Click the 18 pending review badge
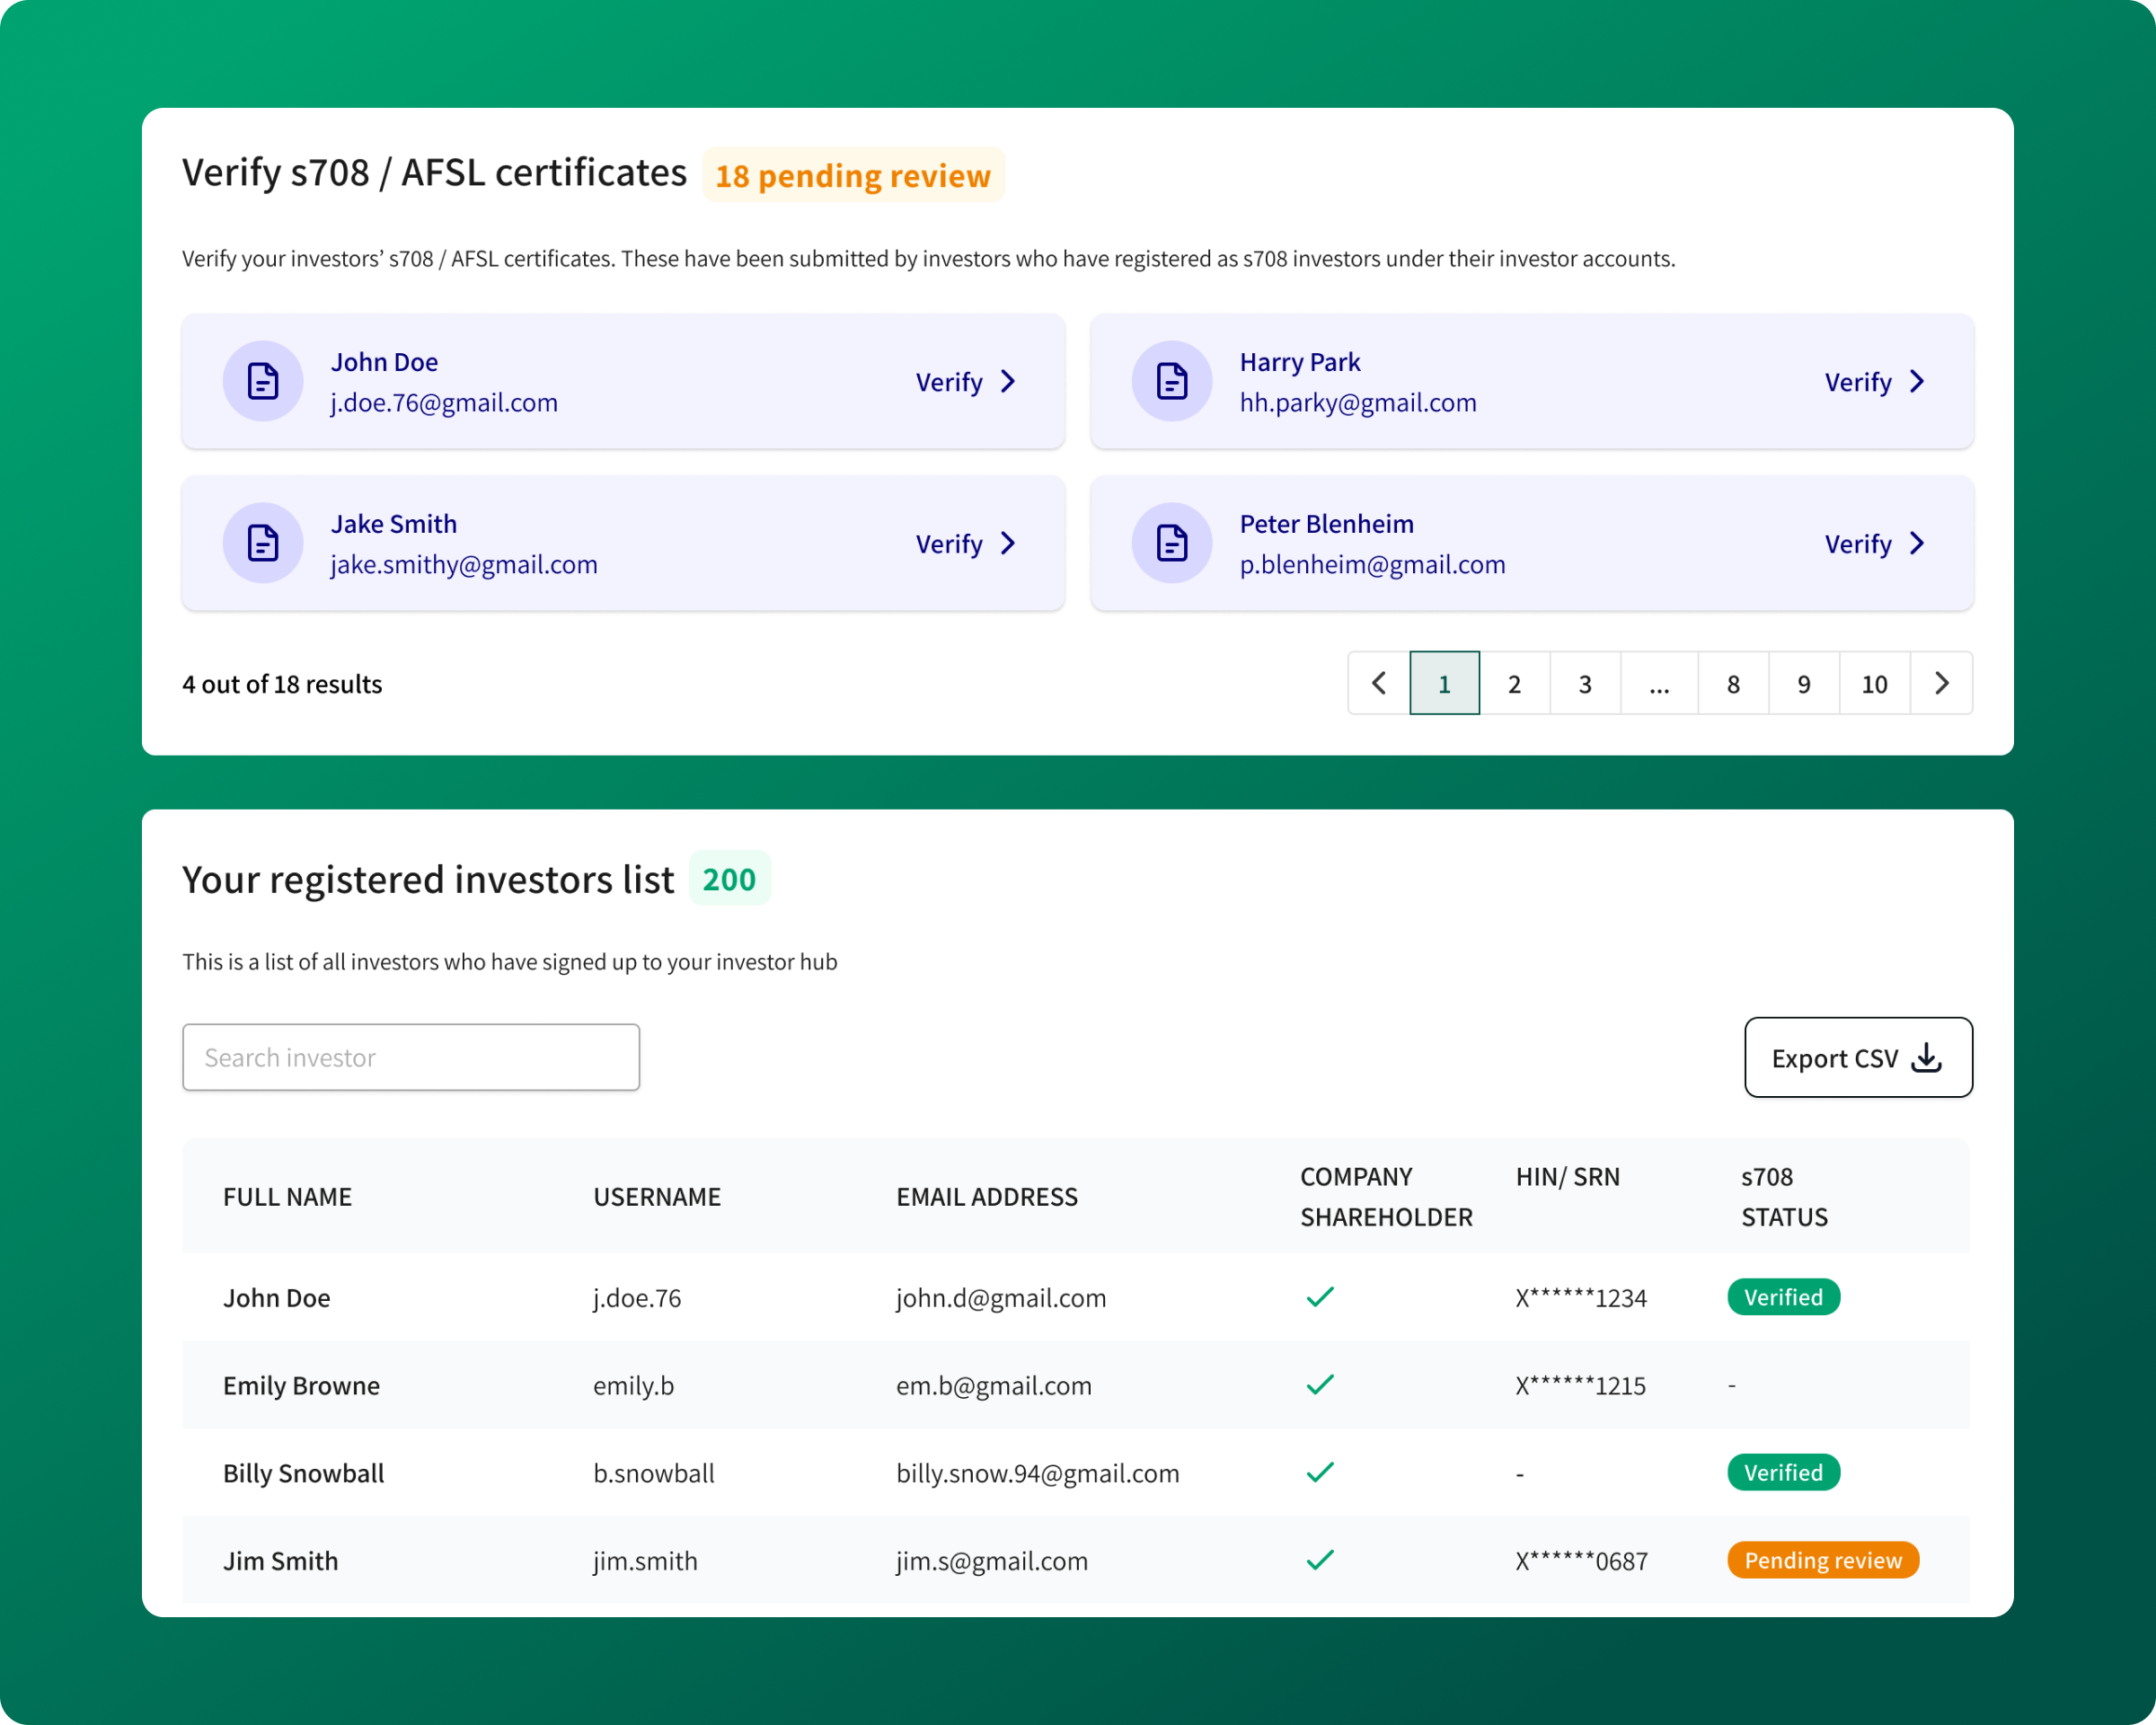This screenshot has width=2156, height=1725. (x=853, y=176)
